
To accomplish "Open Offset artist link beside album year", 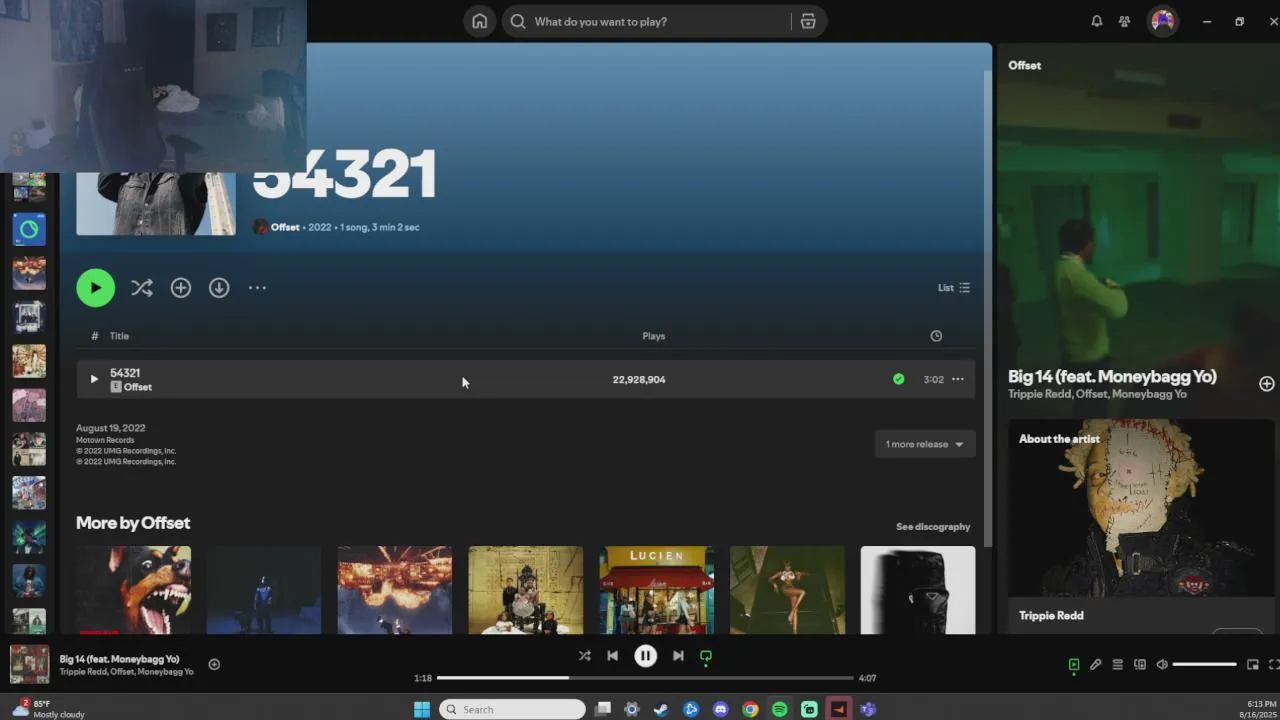I will click(285, 227).
